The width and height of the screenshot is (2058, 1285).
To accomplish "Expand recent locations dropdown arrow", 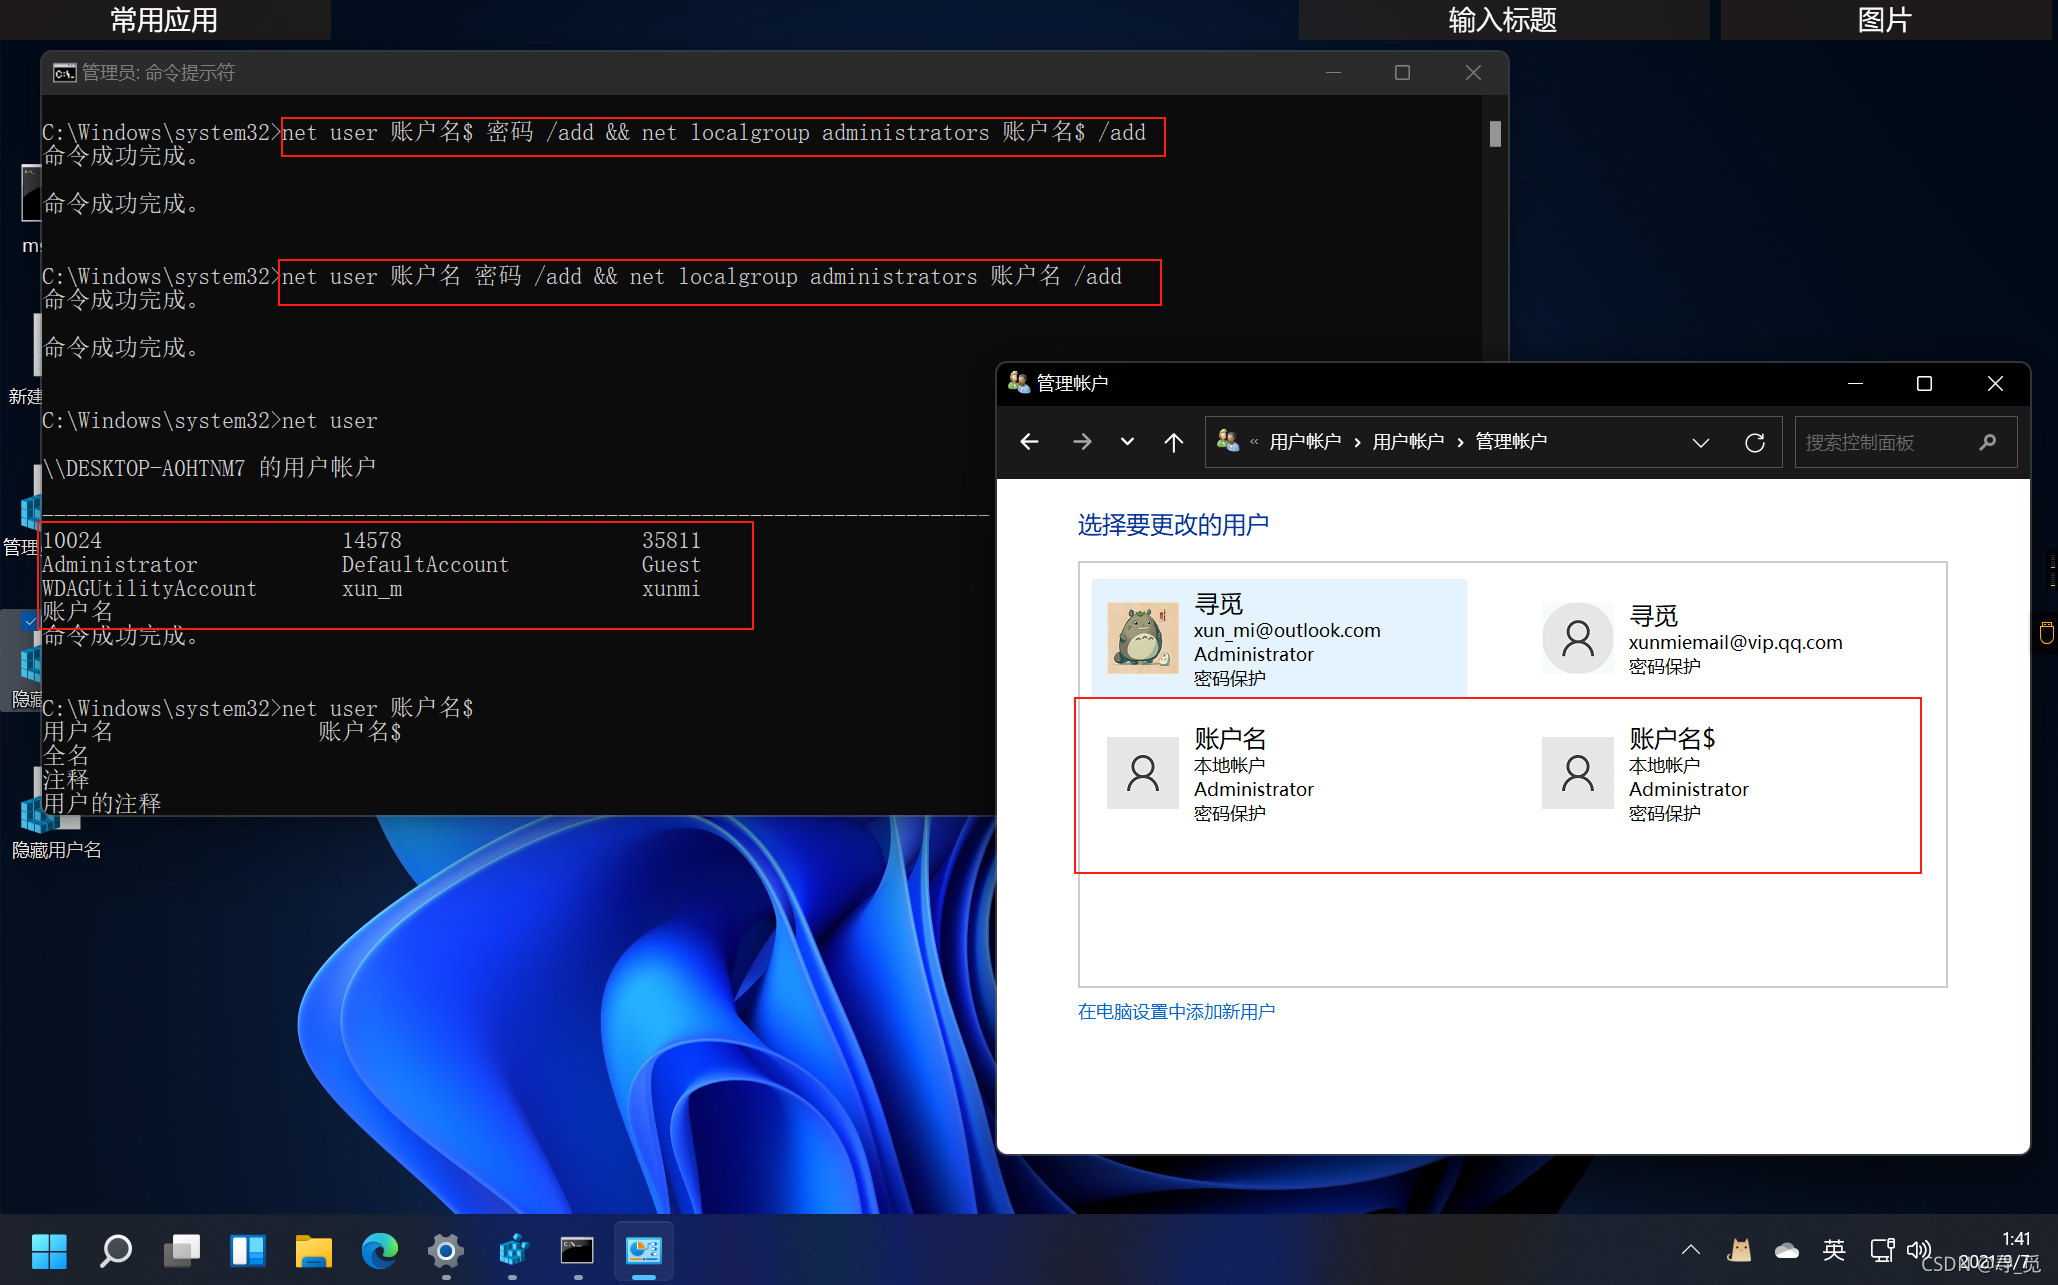I will [x=1127, y=442].
